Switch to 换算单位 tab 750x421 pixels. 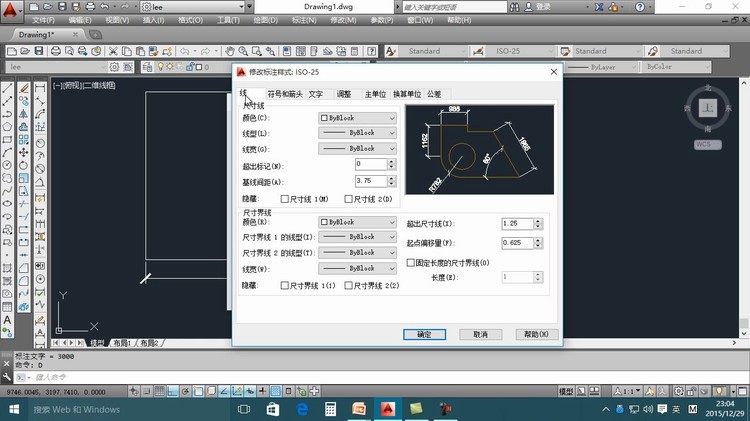[407, 94]
